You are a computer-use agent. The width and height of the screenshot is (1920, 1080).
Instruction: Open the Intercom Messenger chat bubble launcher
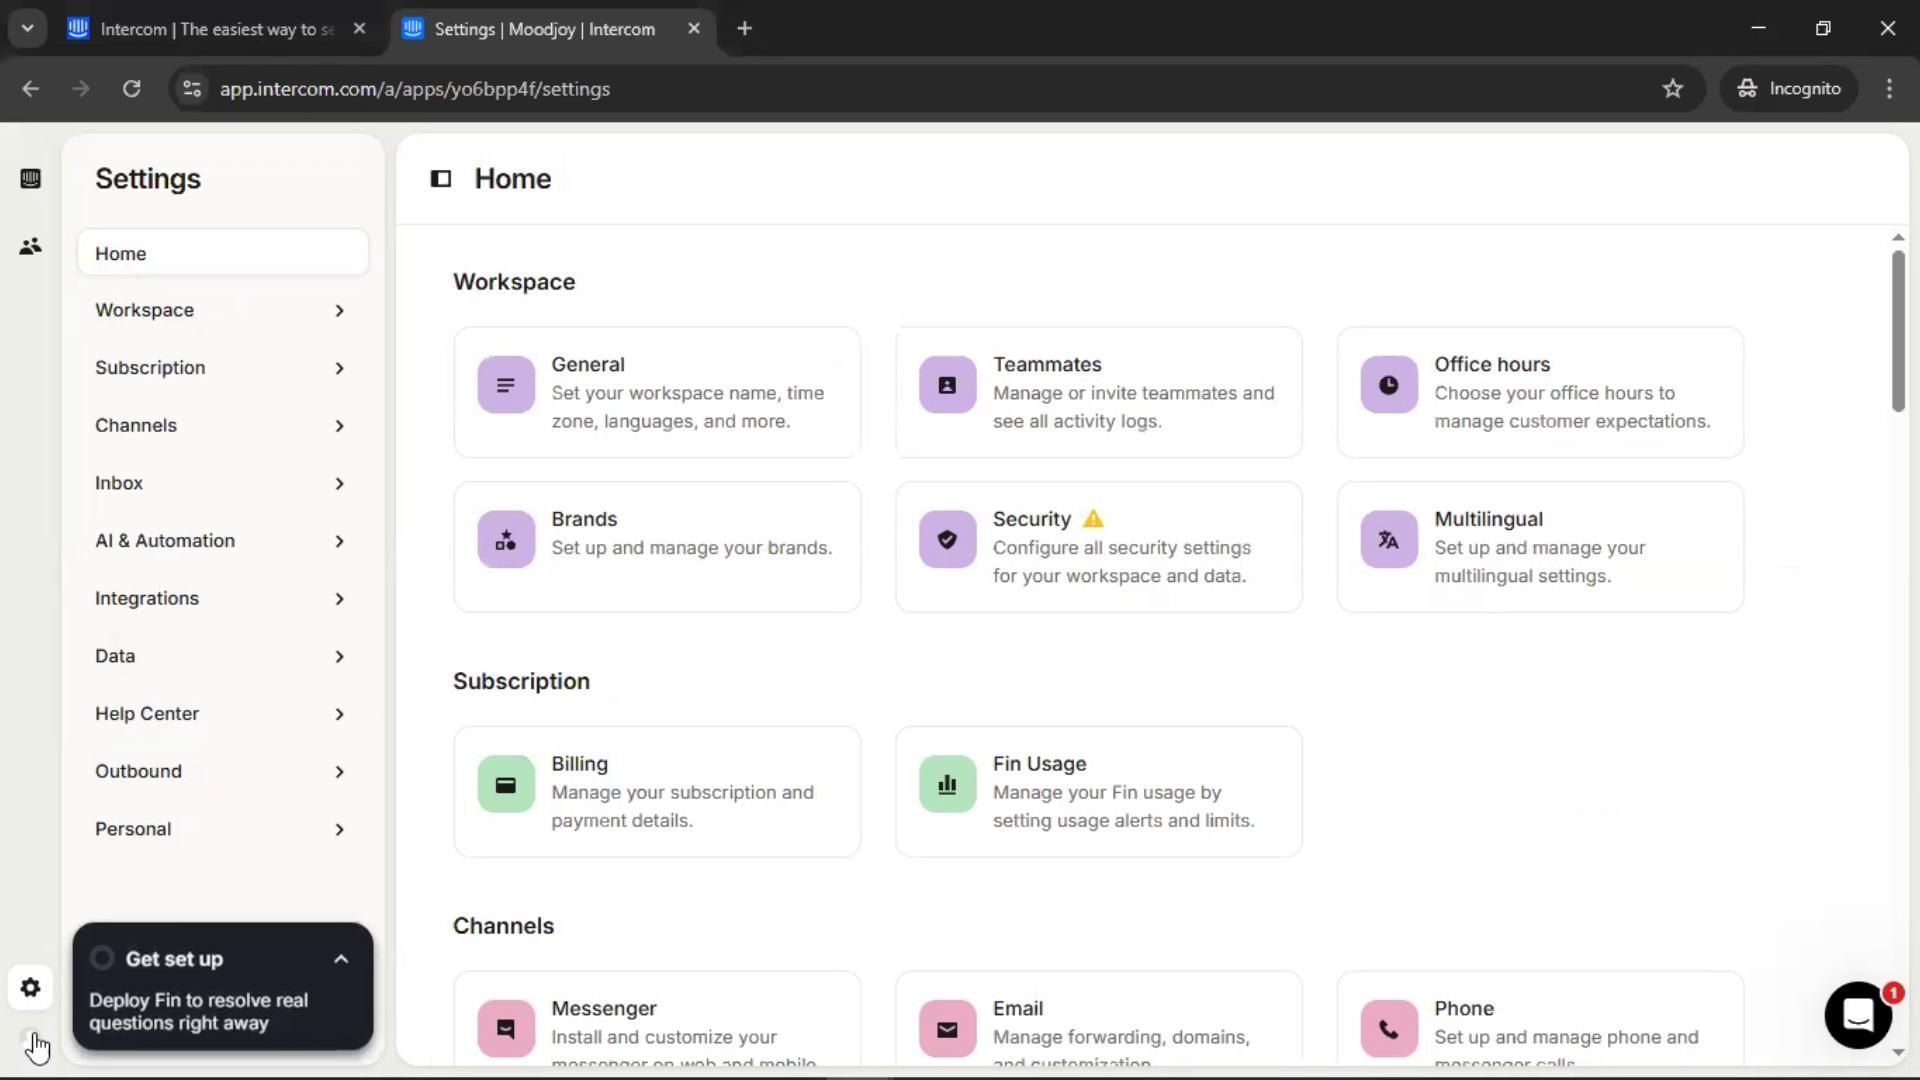(1857, 1015)
